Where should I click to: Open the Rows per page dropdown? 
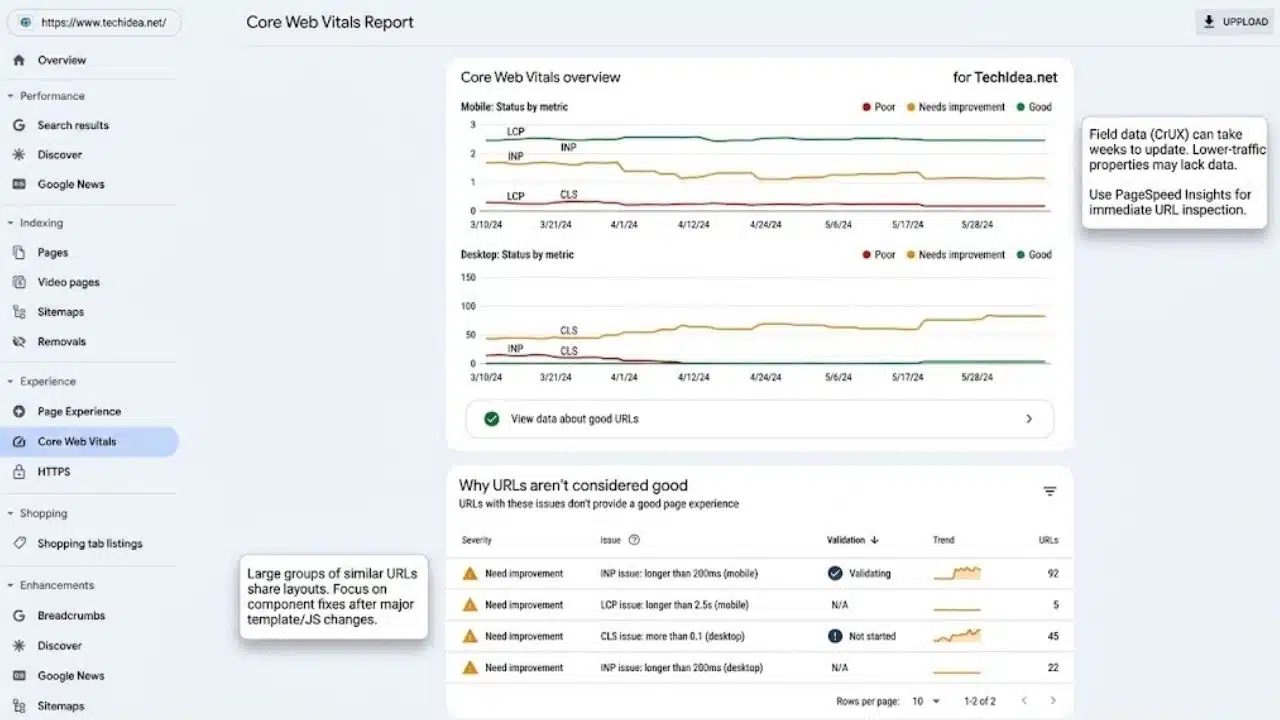point(925,701)
